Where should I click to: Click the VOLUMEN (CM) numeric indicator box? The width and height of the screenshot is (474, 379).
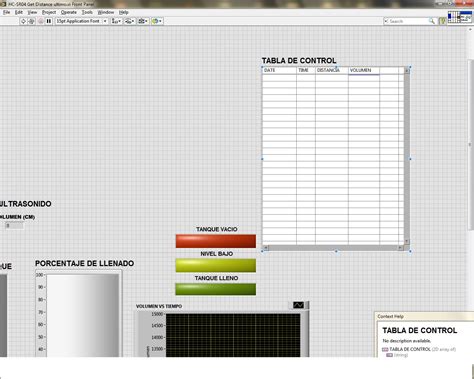pyautogui.click(x=14, y=226)
